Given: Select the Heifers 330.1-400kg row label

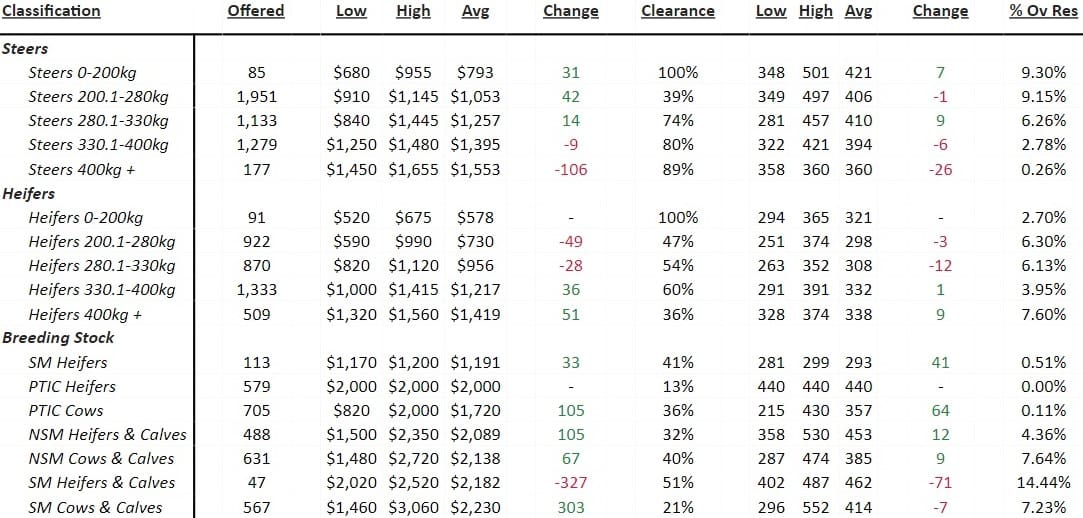Looking at the screenshot, I should pyautogui.click(x=102, y=290).
